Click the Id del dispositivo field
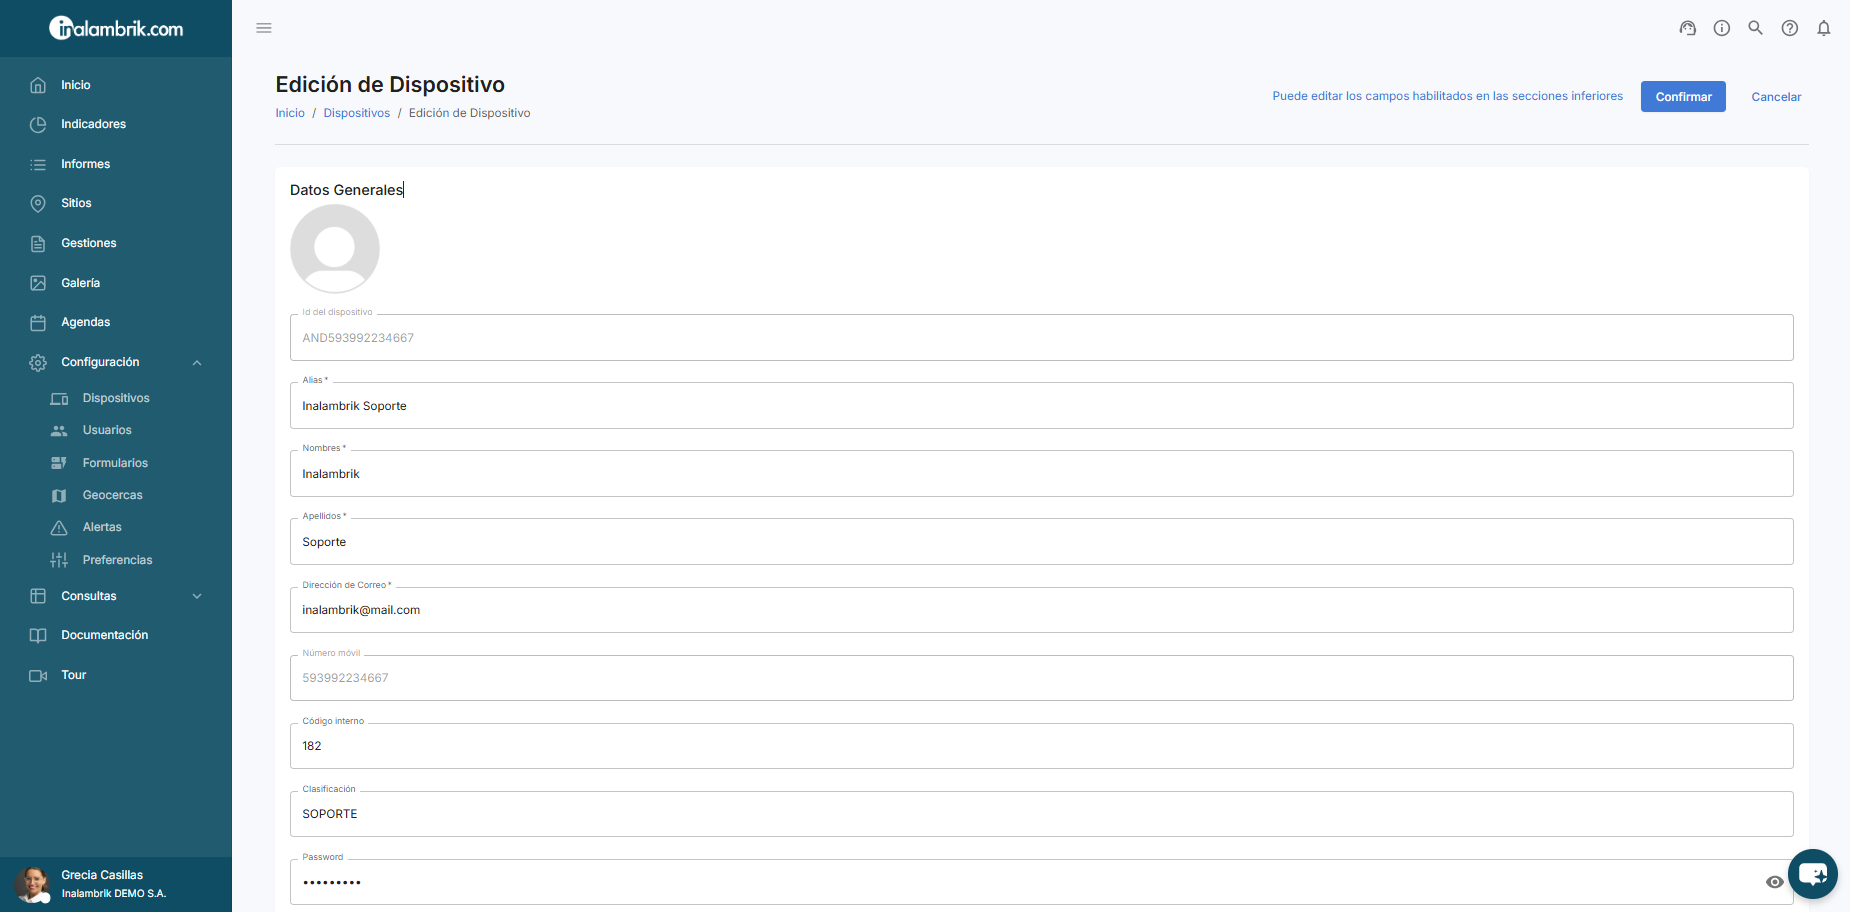Viewport: 1850px width, 912px height. (x=1041, y=338)
